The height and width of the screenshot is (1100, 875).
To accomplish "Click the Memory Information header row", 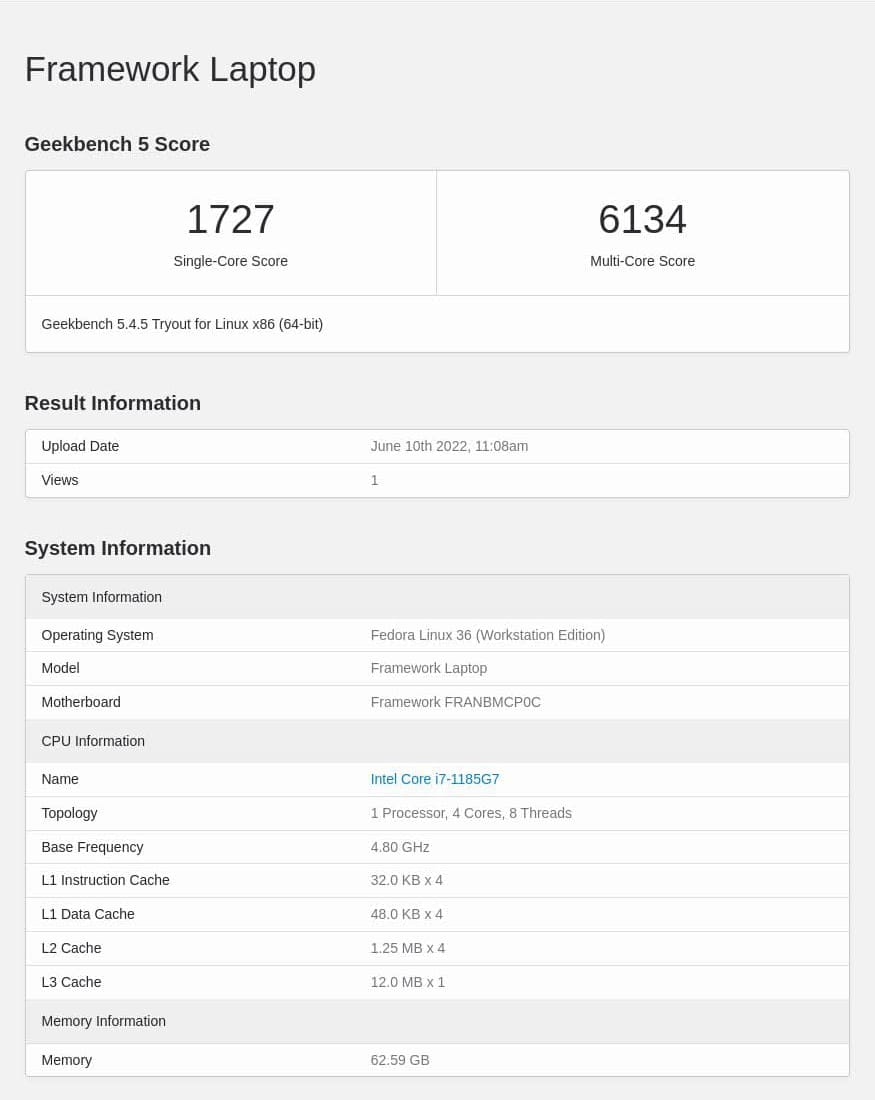I will [x=437, y=1021].
